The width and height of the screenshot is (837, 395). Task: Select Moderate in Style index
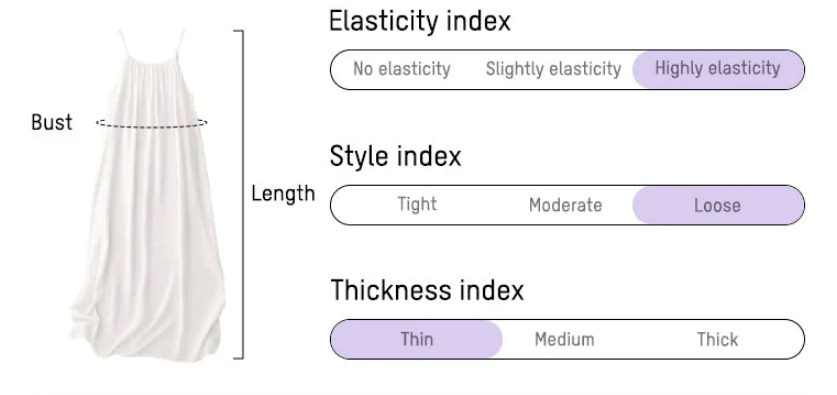[565, 205]
